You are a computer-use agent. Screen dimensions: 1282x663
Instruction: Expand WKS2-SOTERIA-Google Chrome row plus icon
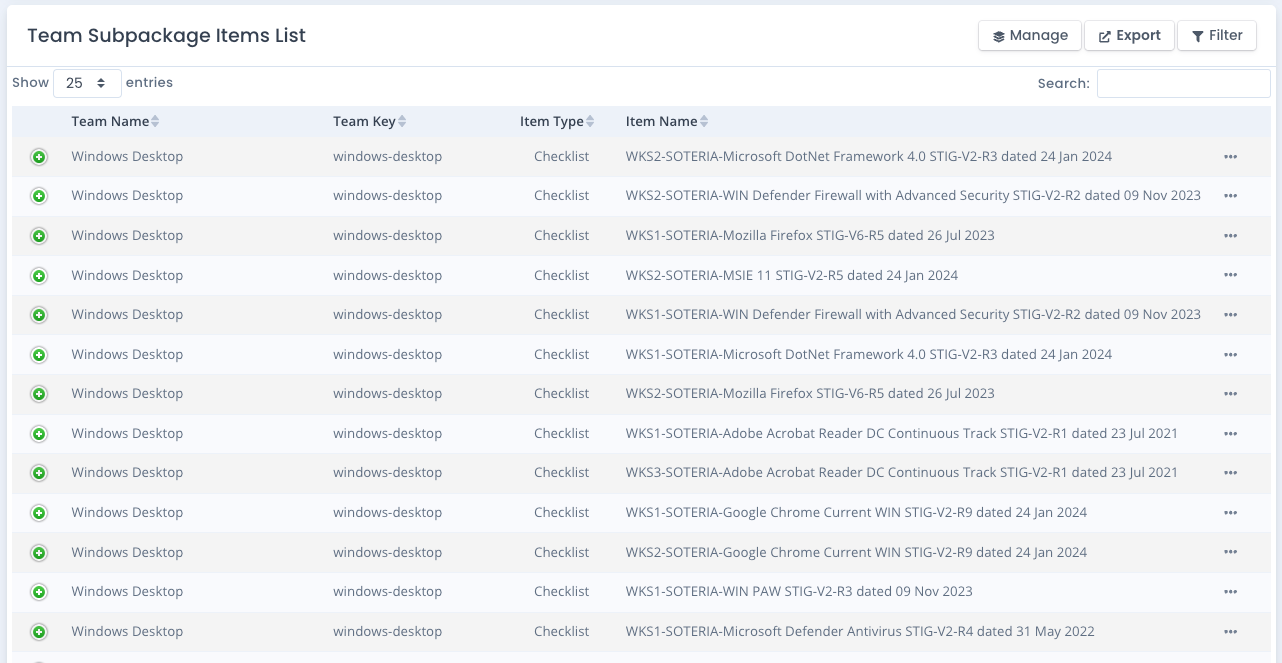pyautogui.click(x=39, y=553)
